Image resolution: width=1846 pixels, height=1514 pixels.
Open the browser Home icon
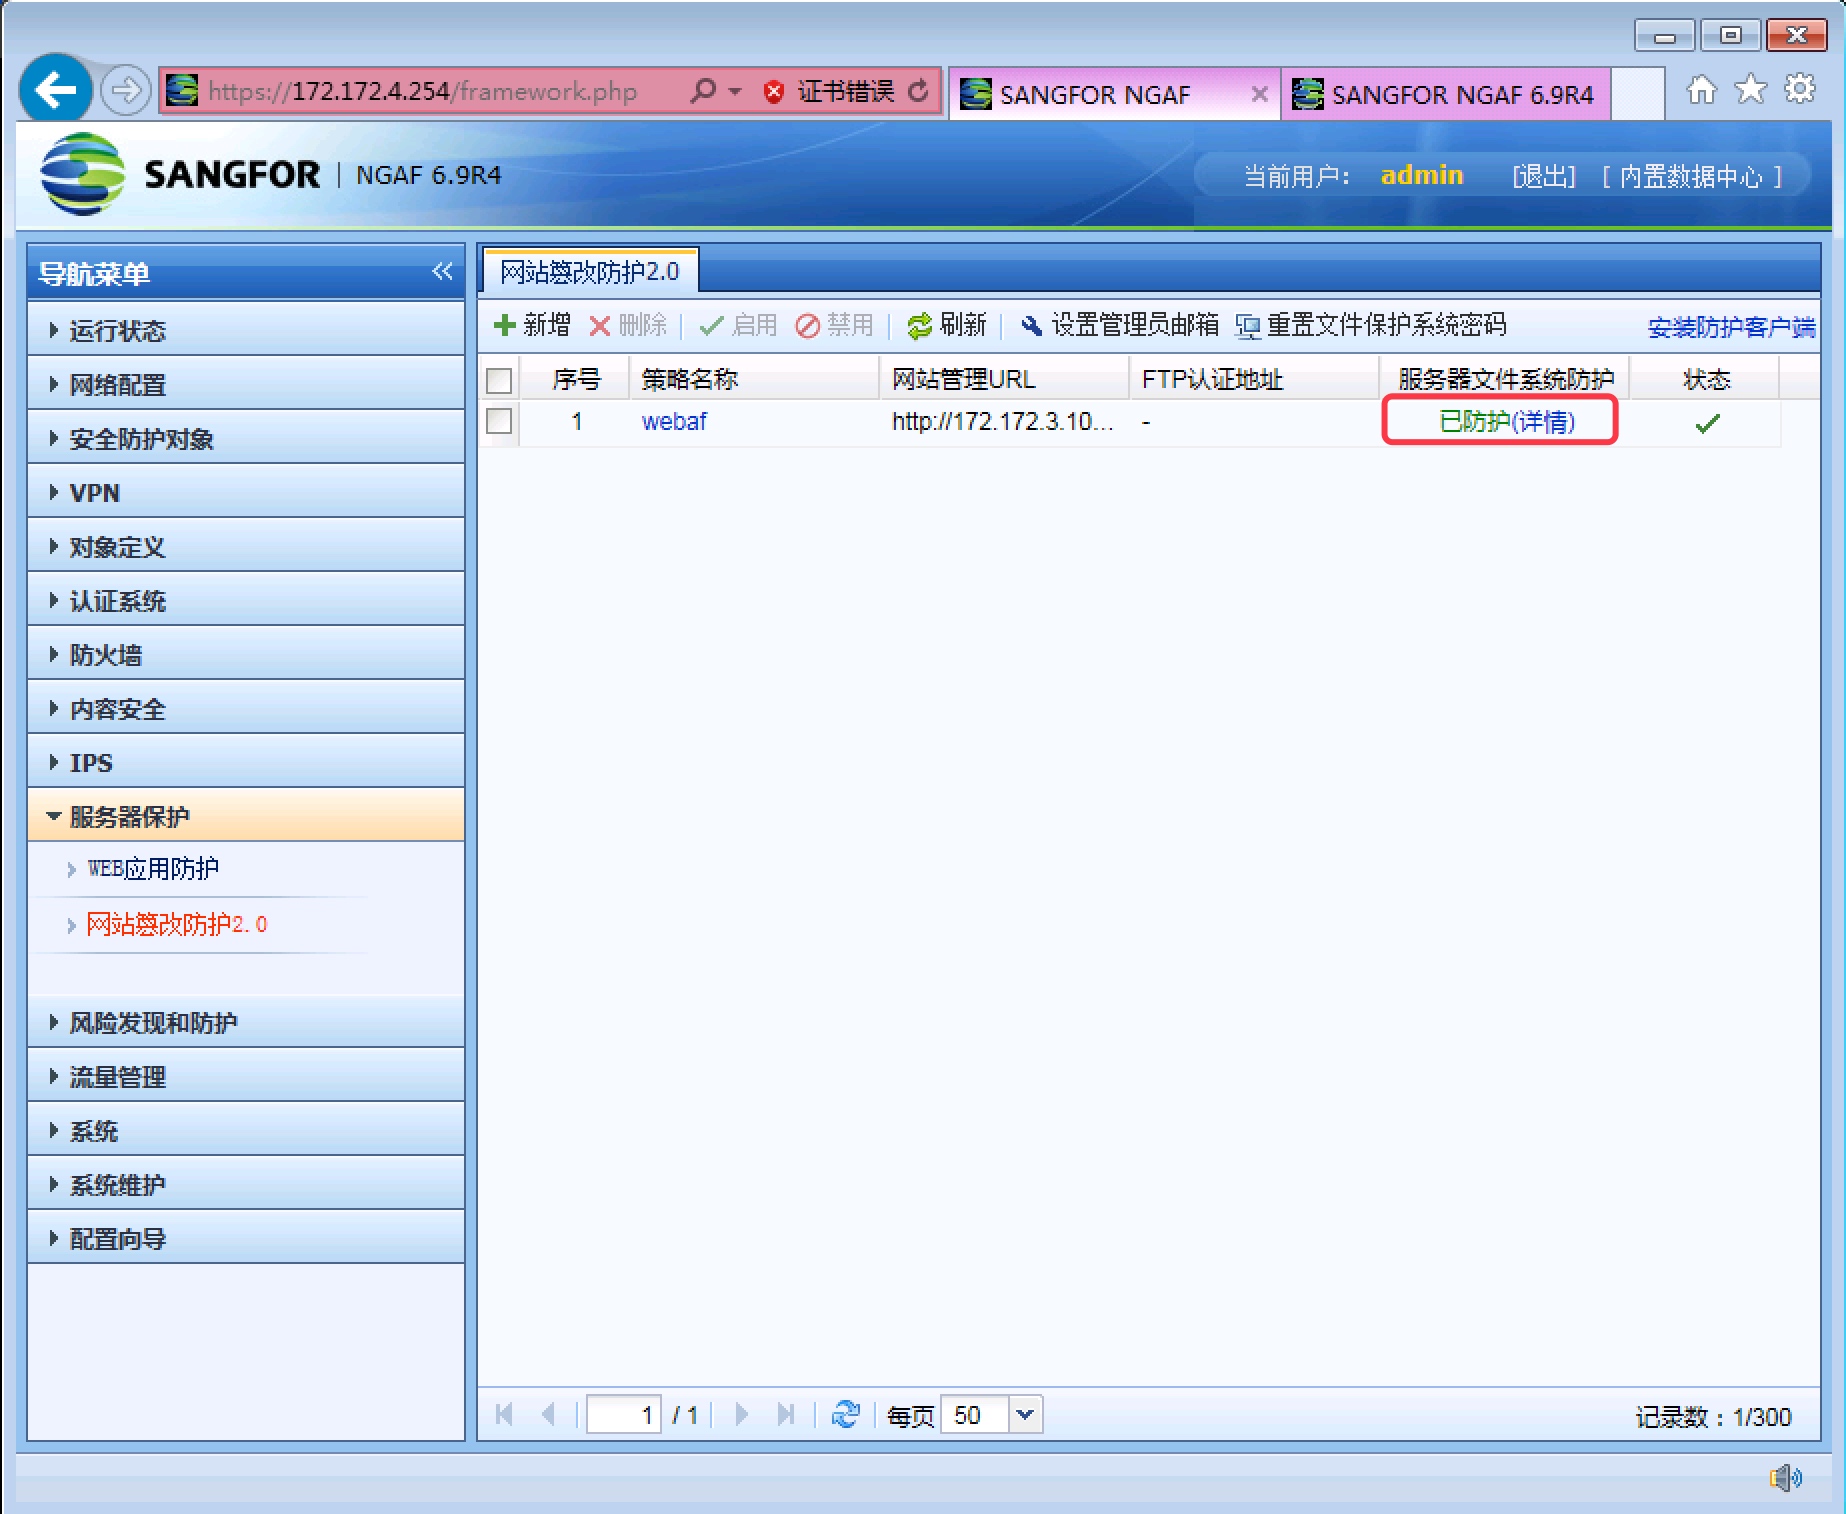(1701, 90)
